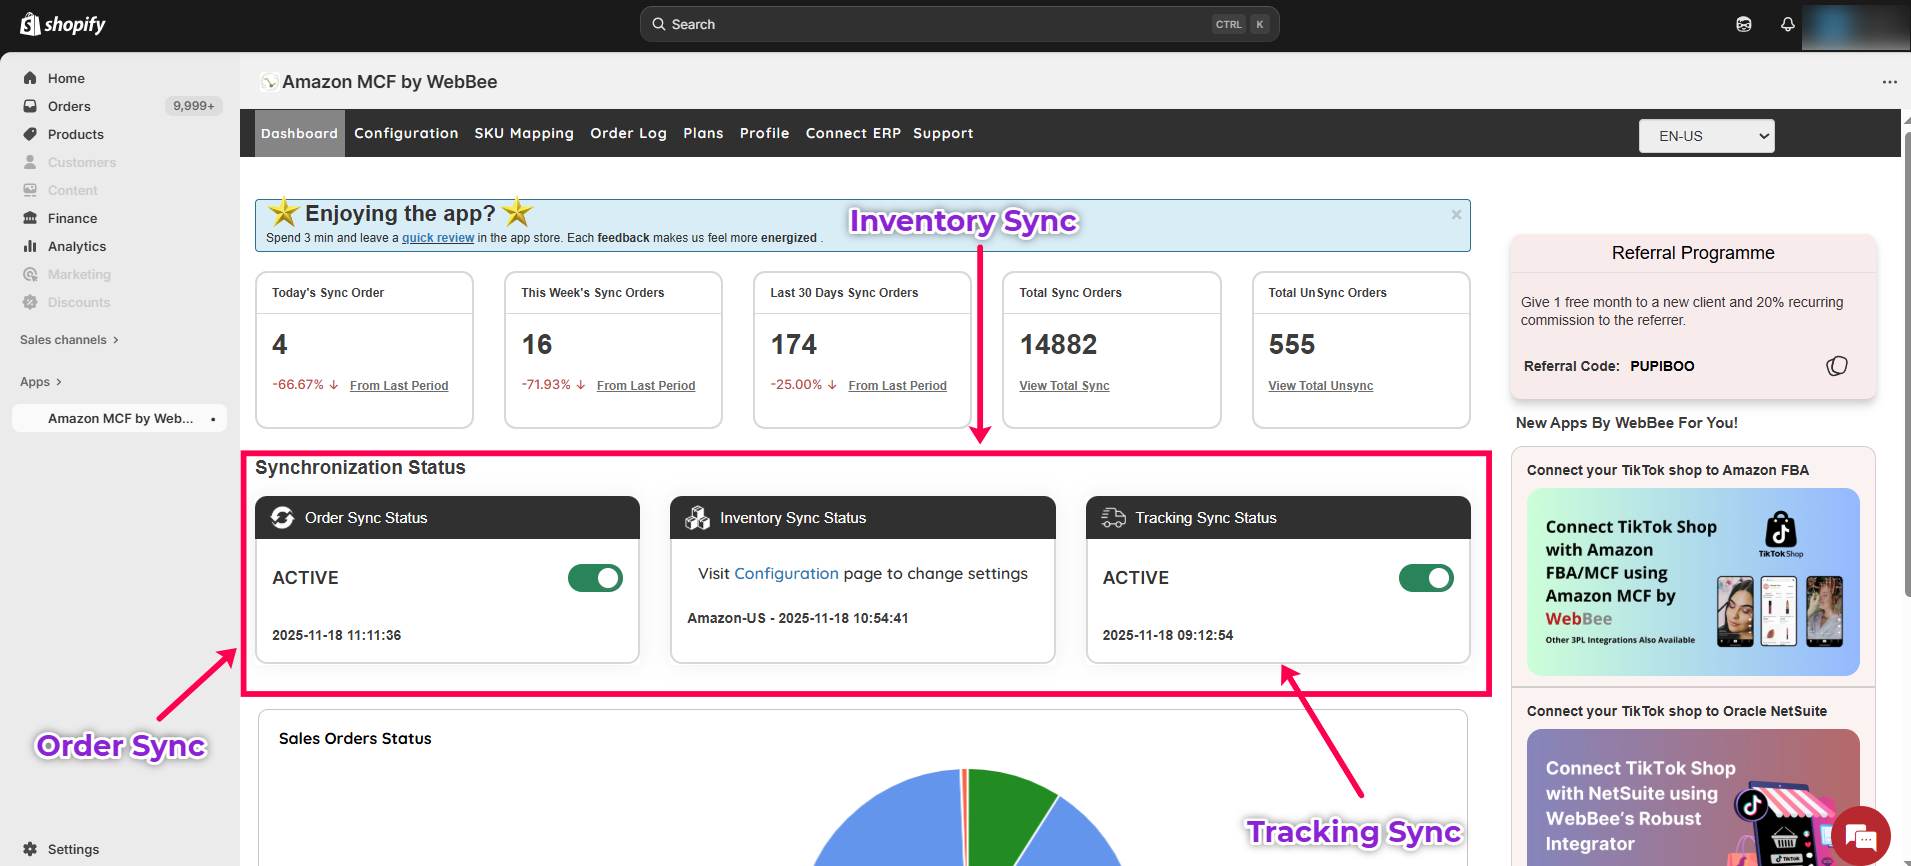
Task: Open View Total Unsync link
Action: coord(1320,386)
